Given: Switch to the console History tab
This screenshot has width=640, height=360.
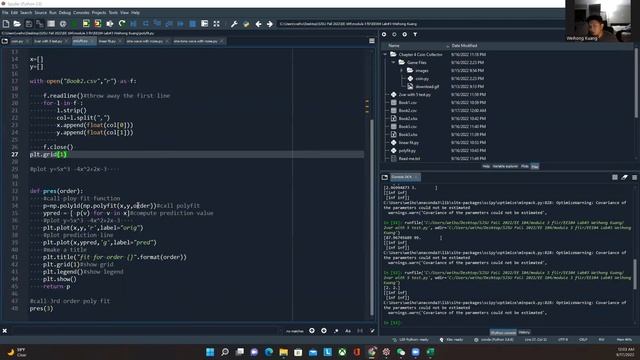Looking at the screenshot, I should (x=524, y=332).
